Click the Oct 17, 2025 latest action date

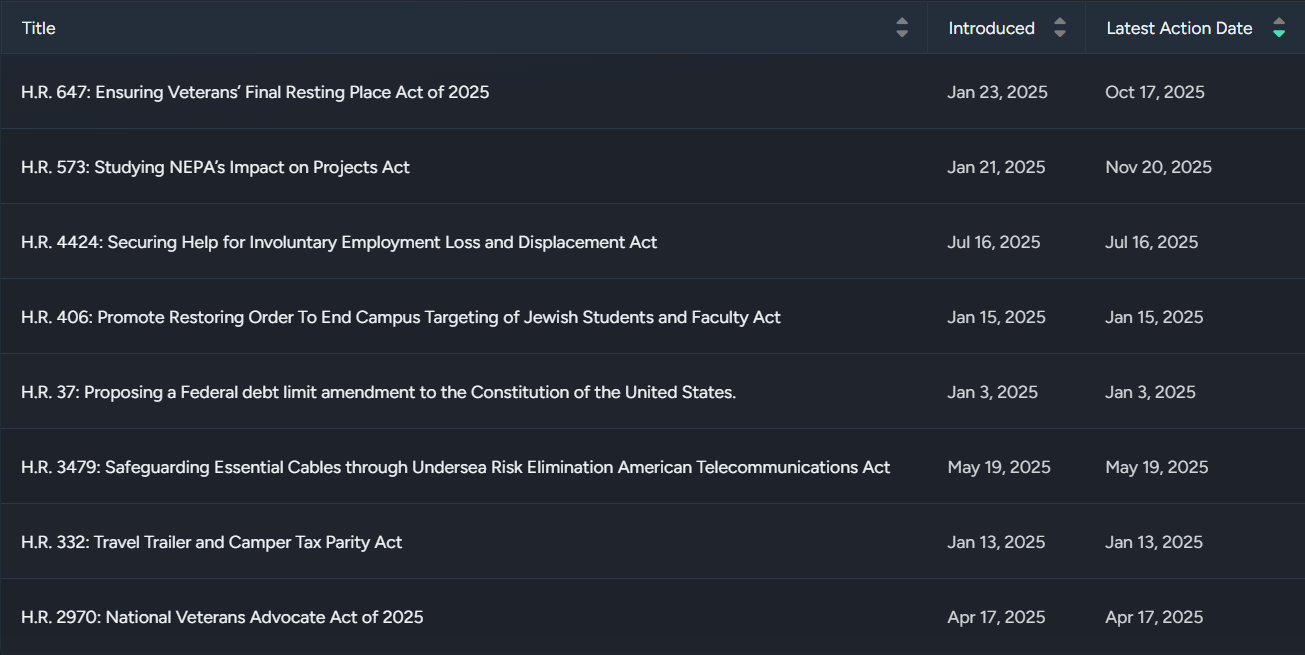tap(1155, 92)
